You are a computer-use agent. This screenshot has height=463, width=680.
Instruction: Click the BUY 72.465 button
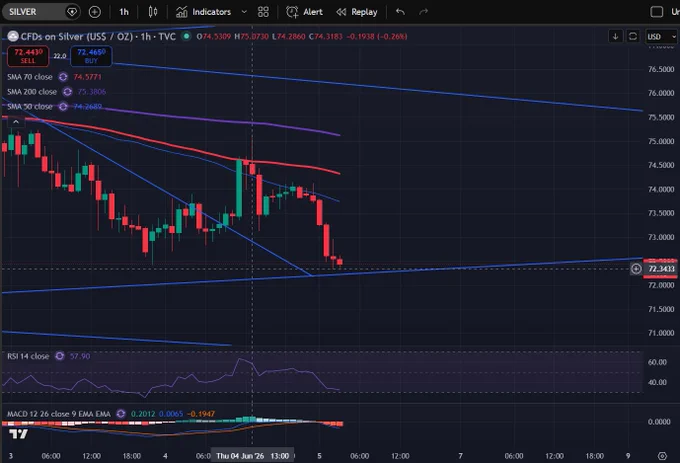pyautogui.click(x=91, y=56)
